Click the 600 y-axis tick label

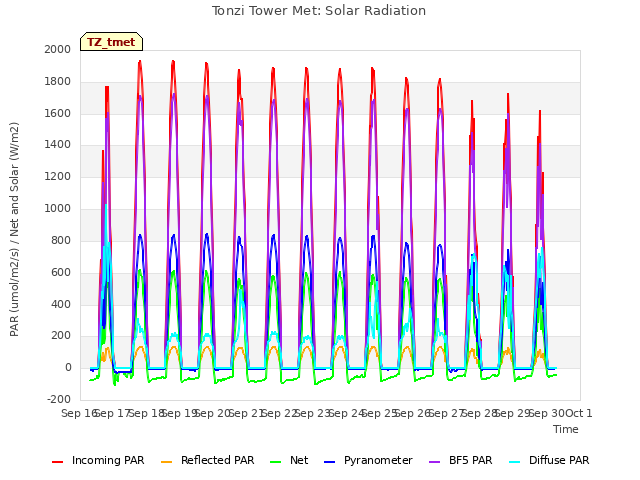pos(61,272)
